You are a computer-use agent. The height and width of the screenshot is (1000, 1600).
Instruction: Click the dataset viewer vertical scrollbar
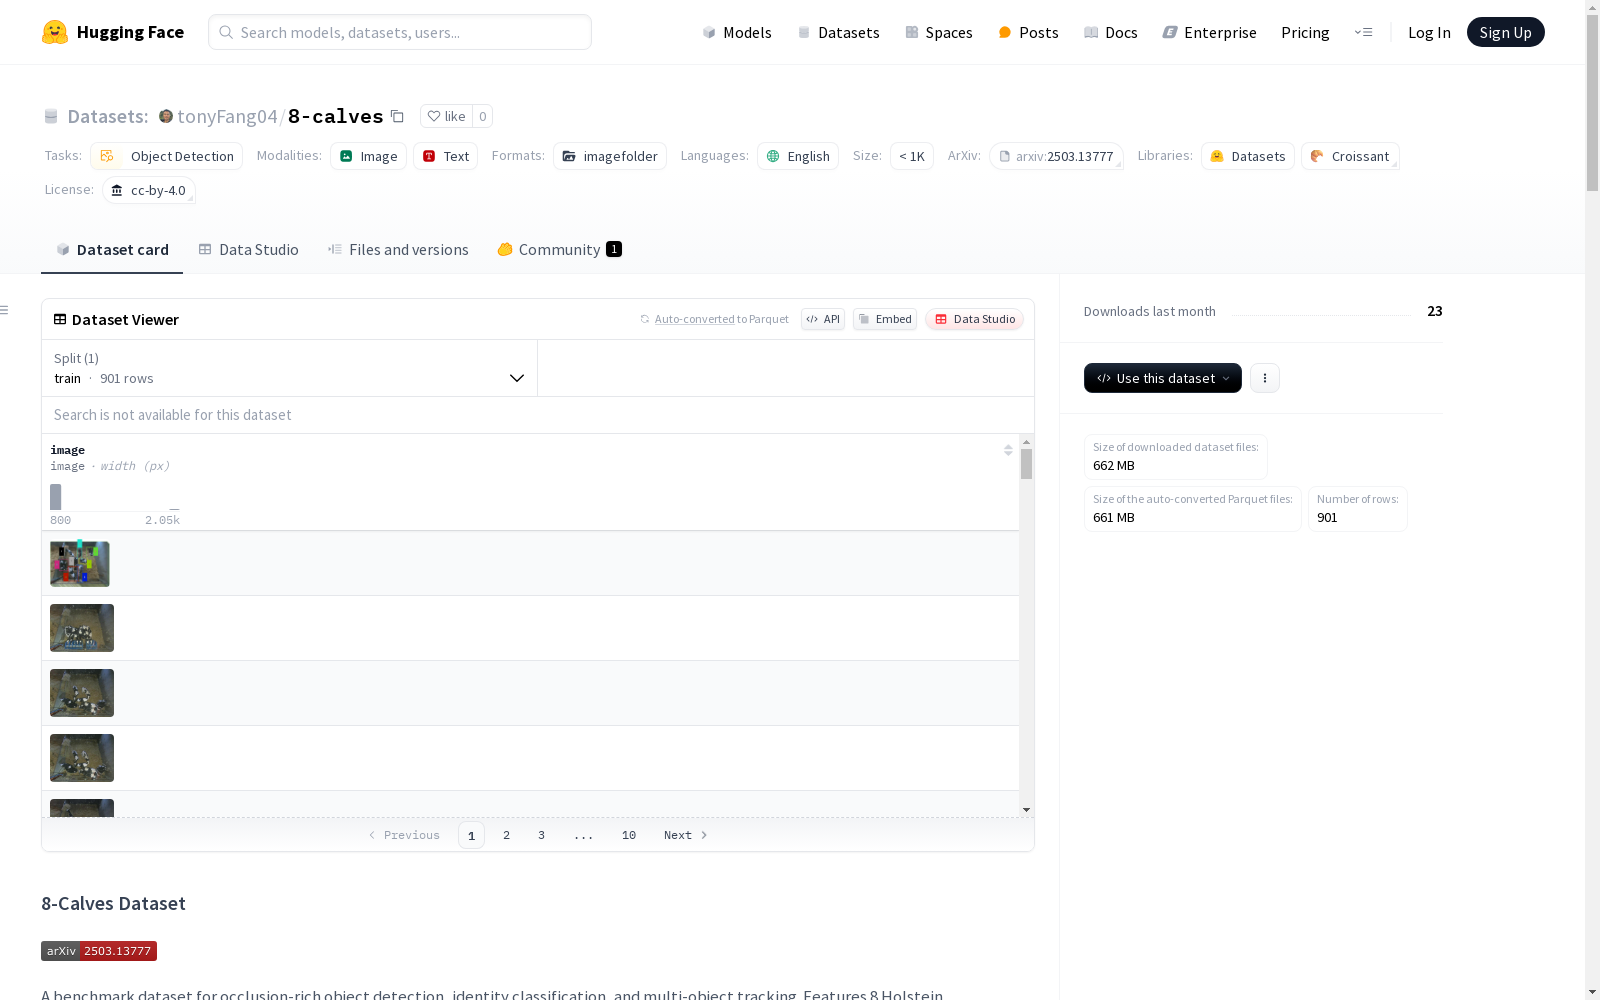point(1026,464)
